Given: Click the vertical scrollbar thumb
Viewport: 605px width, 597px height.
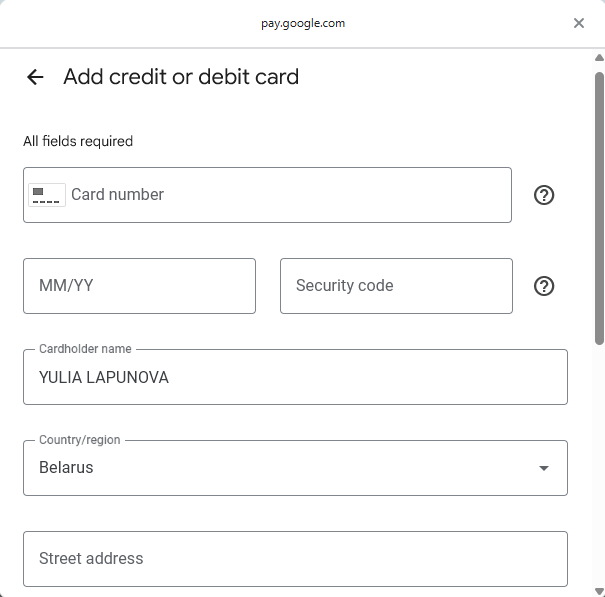Looking at the screenshot, I should 599,208.
